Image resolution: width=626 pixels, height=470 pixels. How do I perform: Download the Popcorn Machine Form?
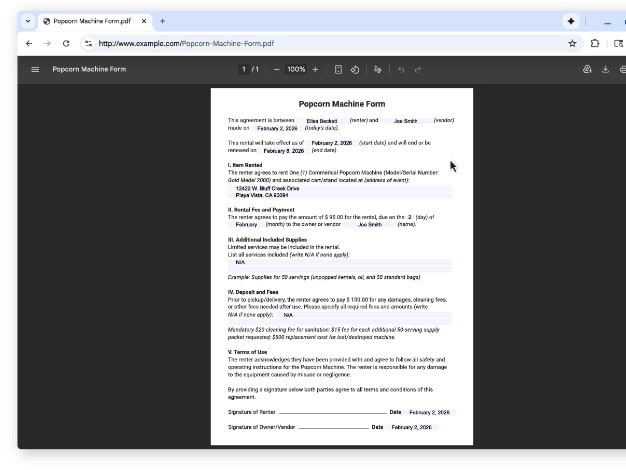coord(605,69)
